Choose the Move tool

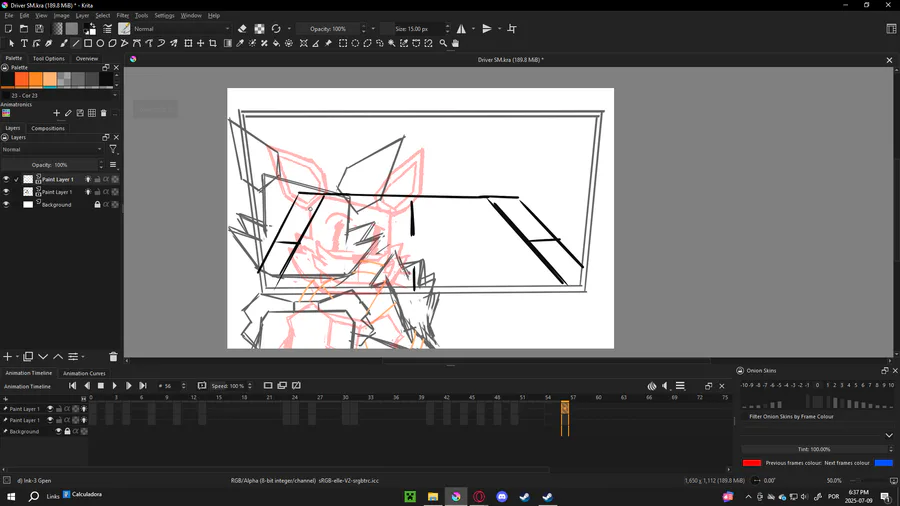coord(200,43)
